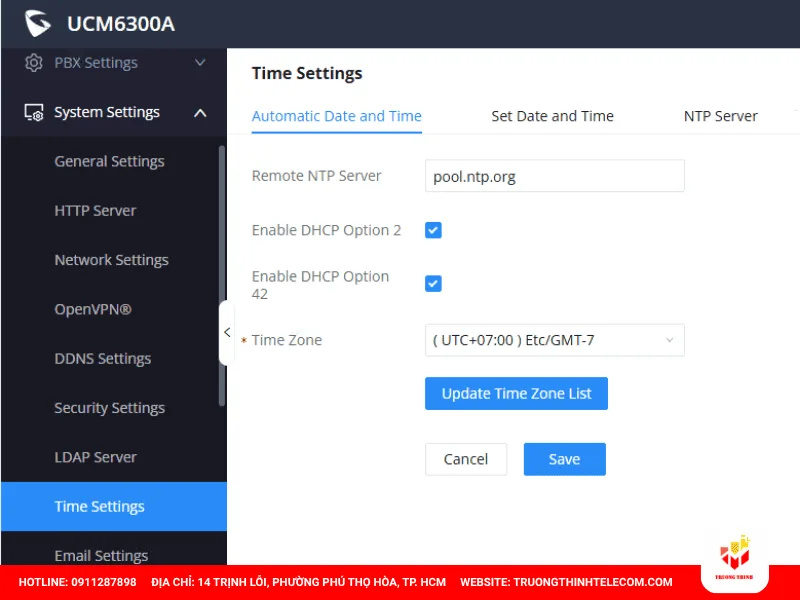Click the System Settings monitor icon

(34, 112)
